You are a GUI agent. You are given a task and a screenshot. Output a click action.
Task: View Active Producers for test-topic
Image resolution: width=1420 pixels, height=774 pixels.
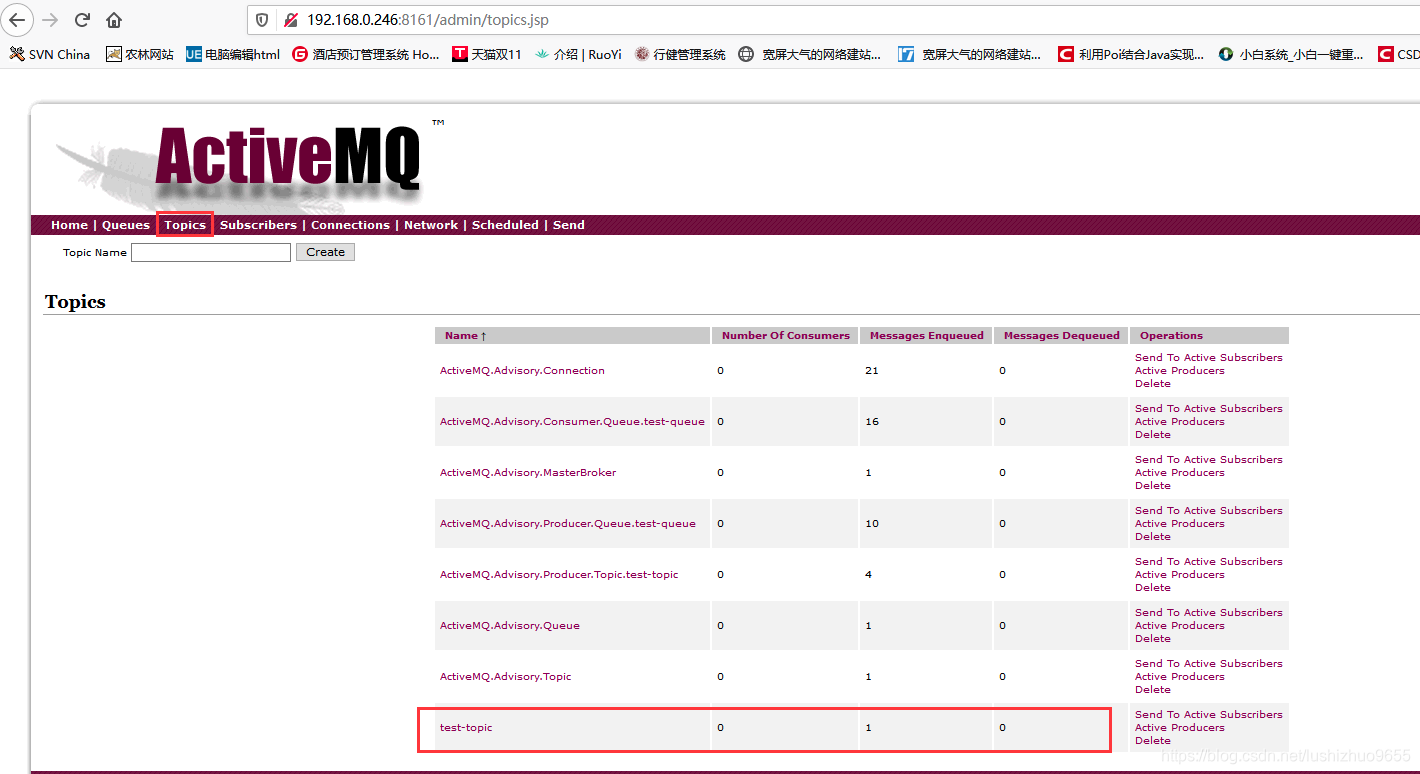pos(1180,728)
